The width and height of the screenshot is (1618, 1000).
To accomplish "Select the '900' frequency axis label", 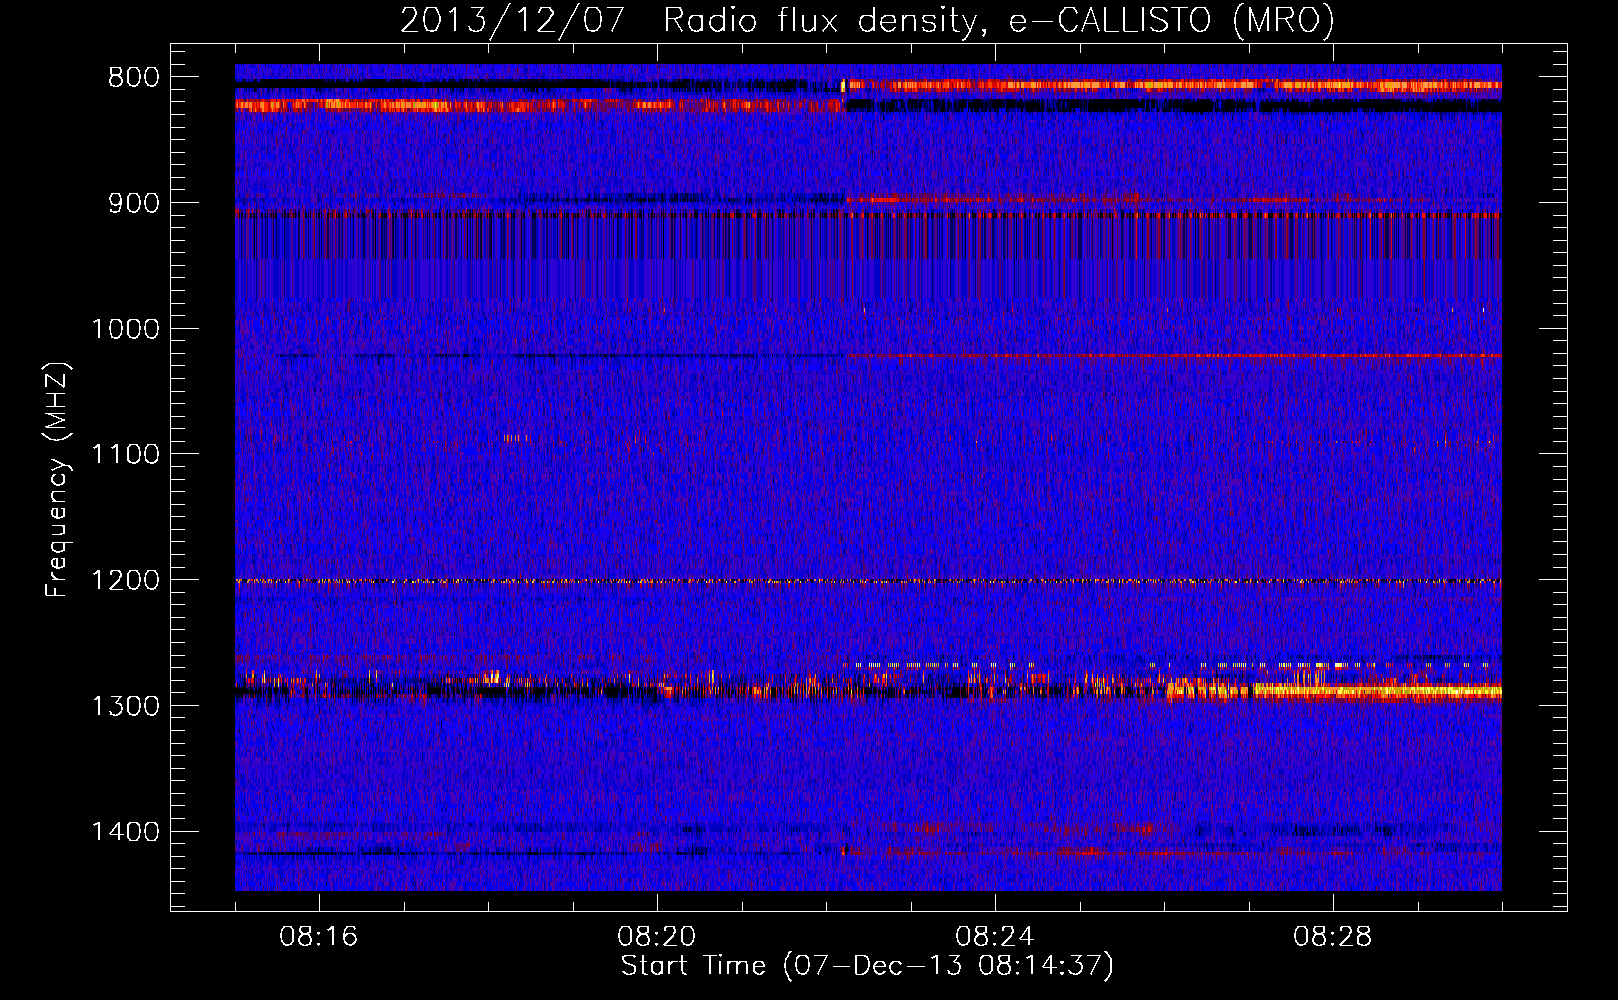I will tap(134, 203).
